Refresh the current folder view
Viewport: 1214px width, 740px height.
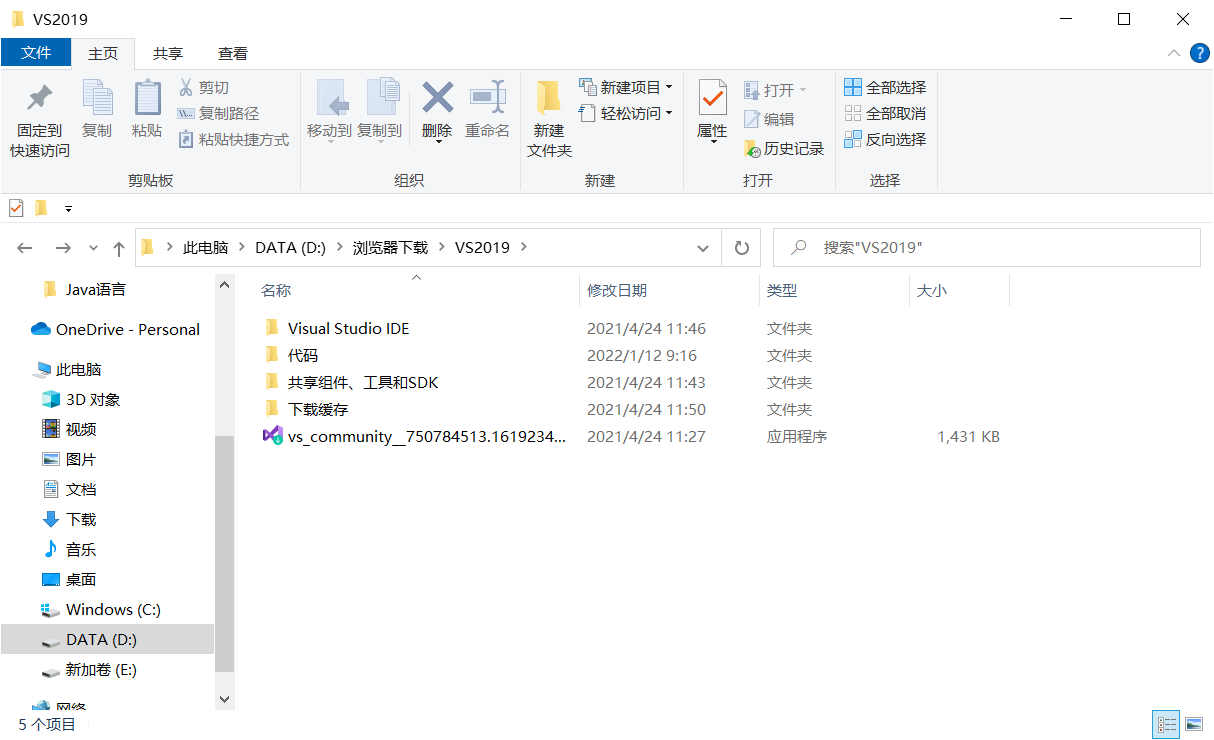[741, 248]
